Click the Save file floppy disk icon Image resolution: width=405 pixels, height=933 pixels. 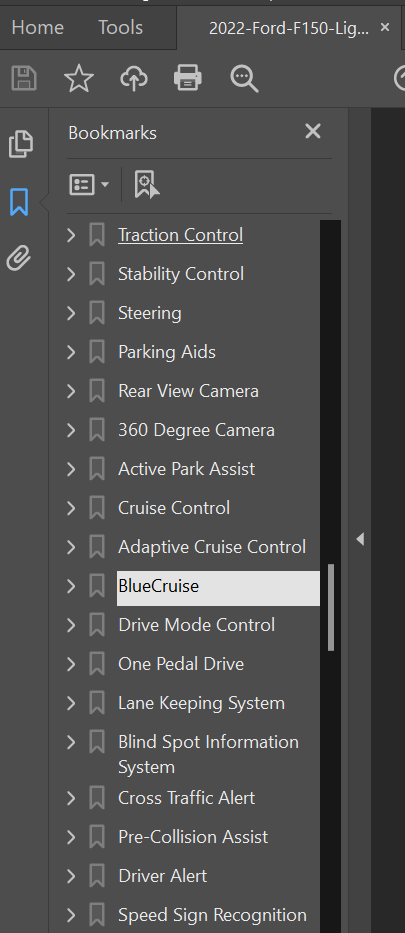[24, 78]
